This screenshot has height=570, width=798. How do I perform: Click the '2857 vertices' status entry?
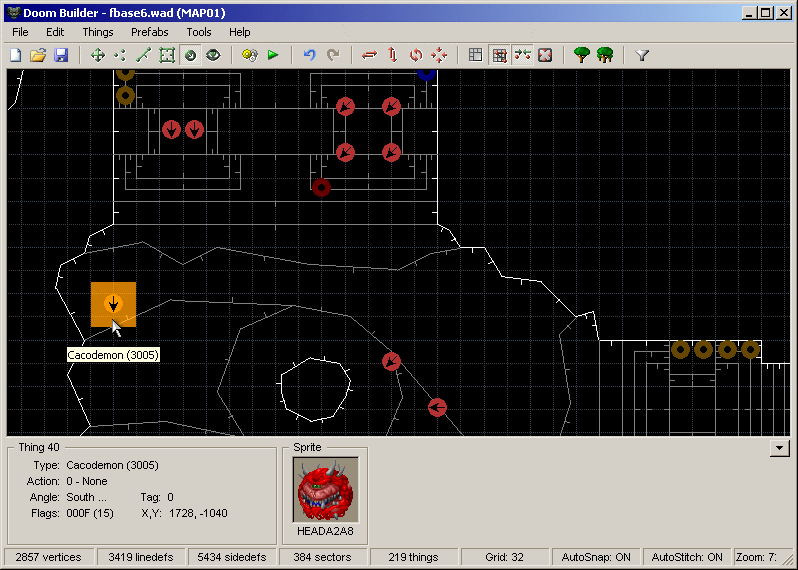[48, 557]
